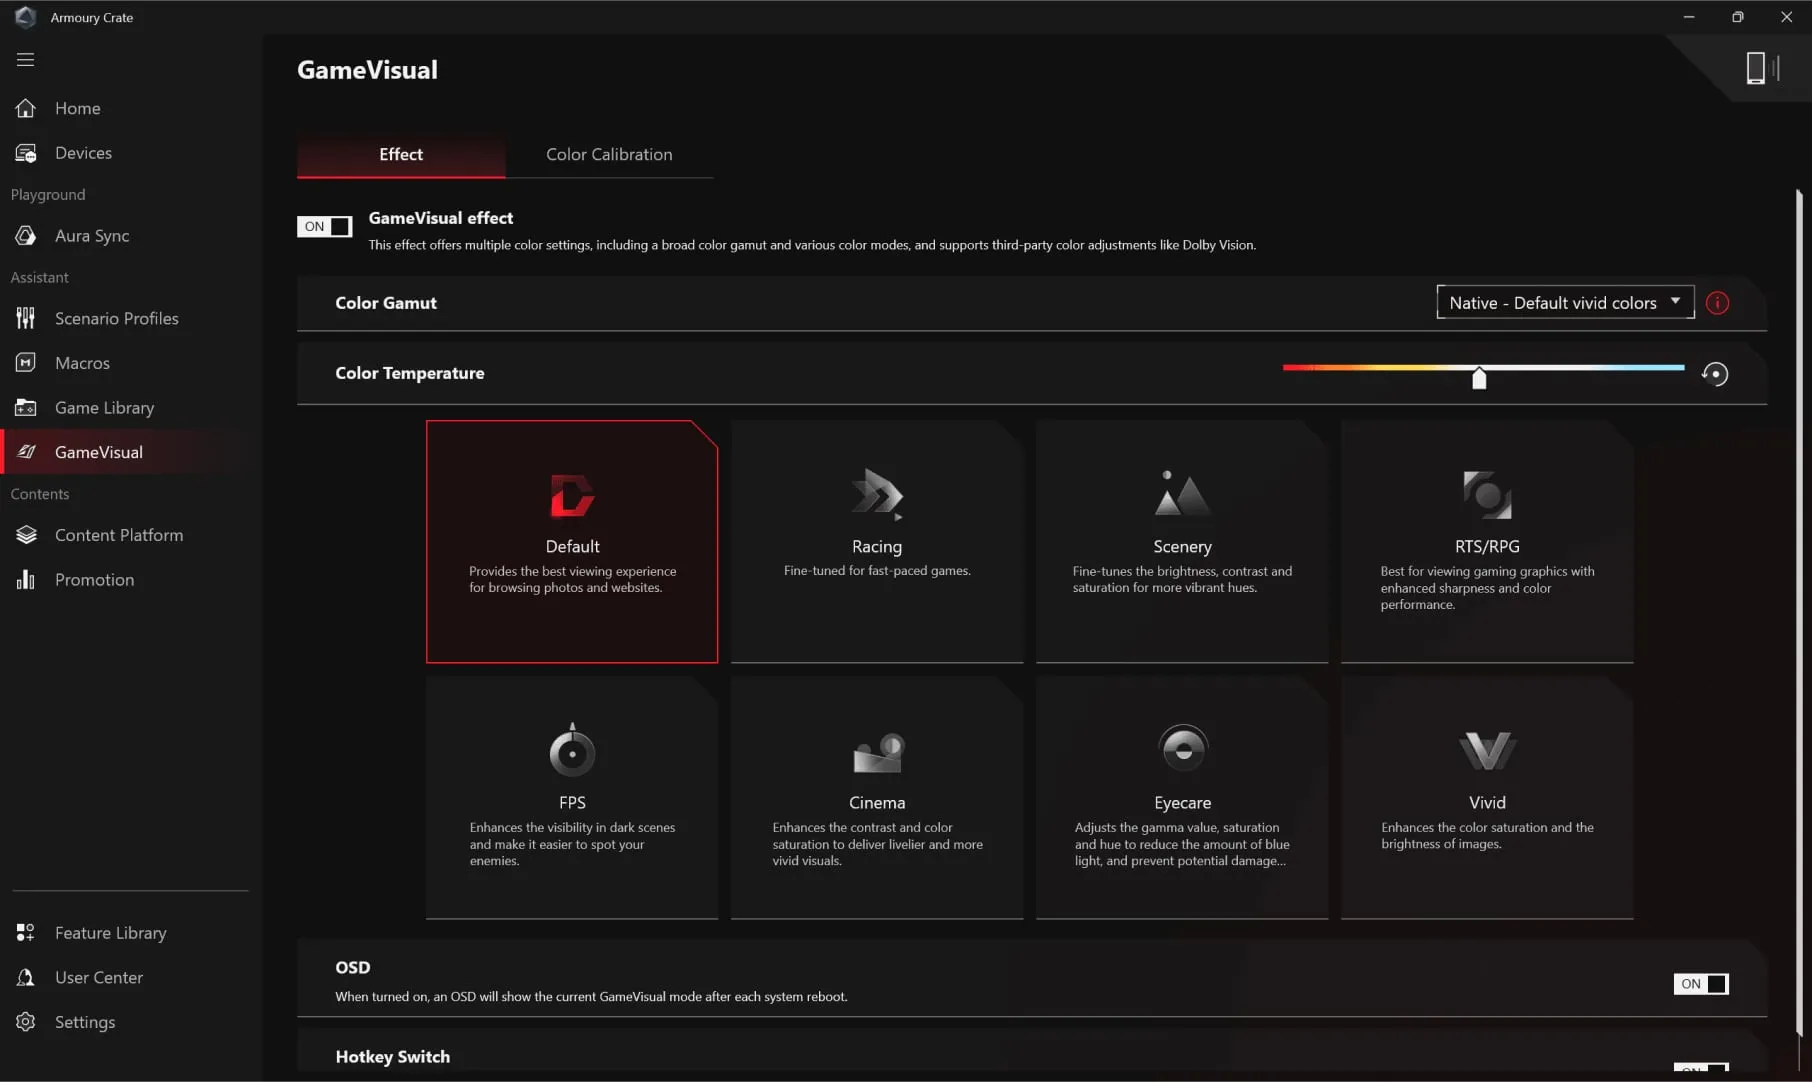
Task: Select Scenario Profiles sliders icon
Action: pyautogui.click(x=26, y=318)
